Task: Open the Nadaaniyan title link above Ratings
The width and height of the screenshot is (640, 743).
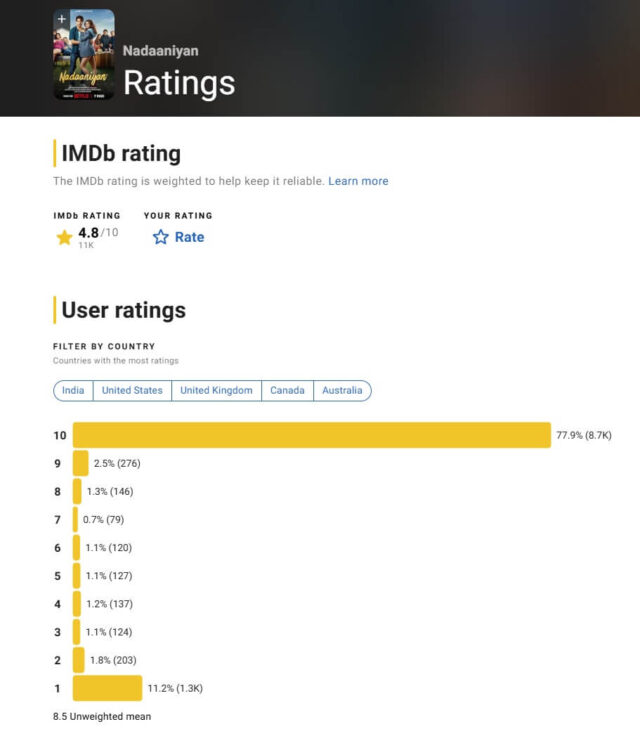Action: [x=158, y=50]
